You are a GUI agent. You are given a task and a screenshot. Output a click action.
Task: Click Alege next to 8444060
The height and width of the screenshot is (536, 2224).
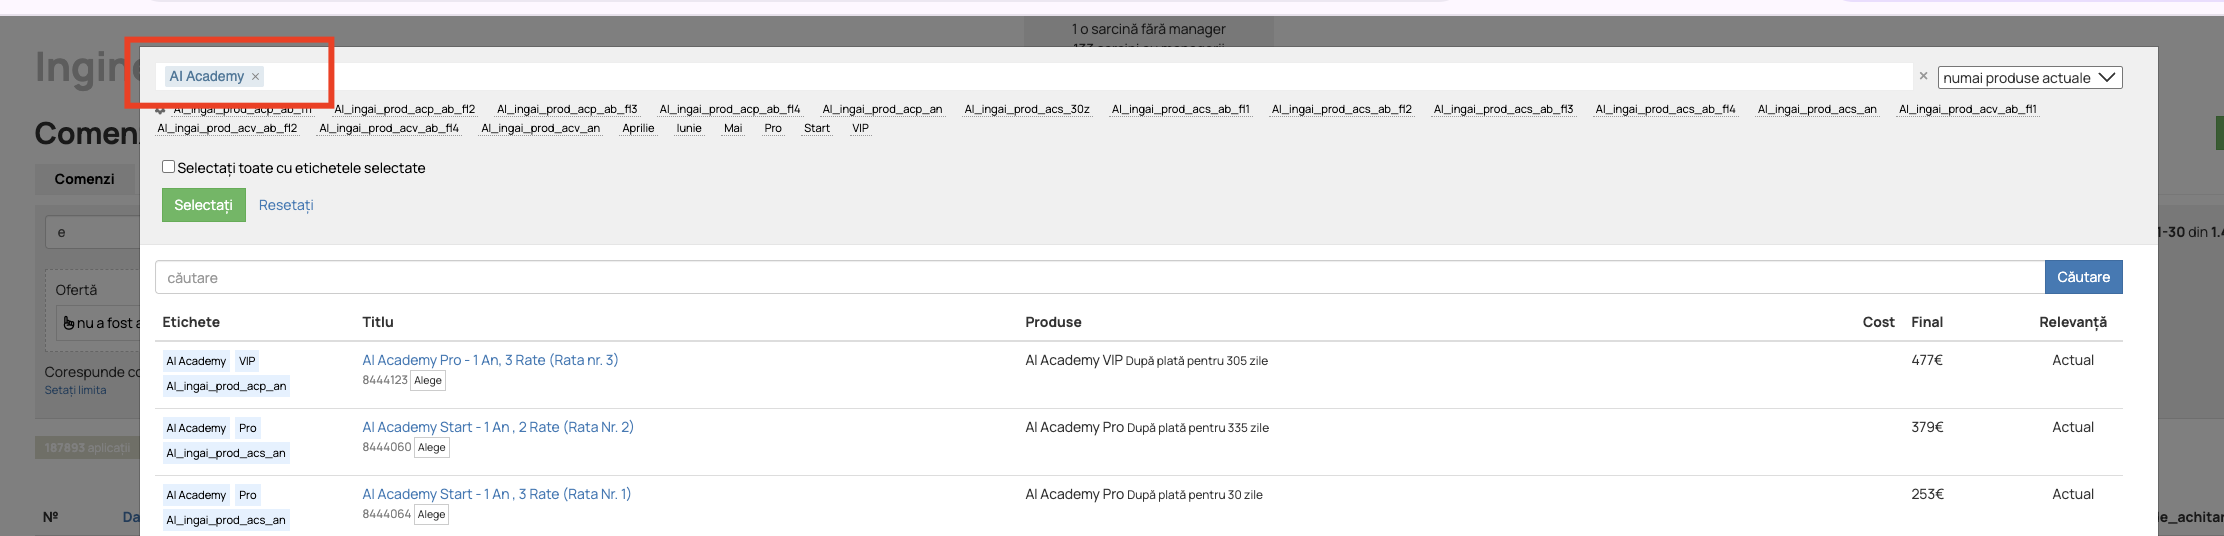coord(432,448)
